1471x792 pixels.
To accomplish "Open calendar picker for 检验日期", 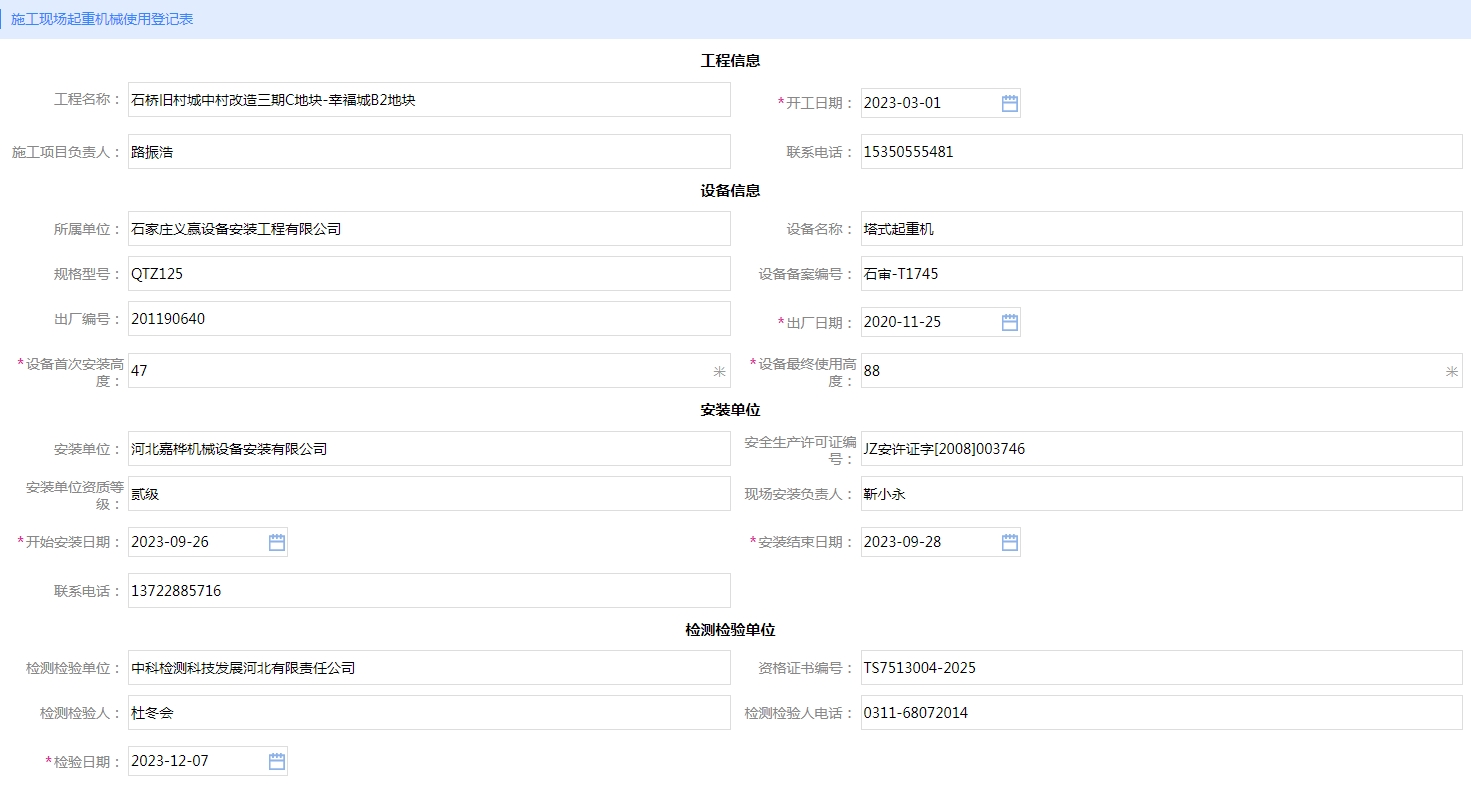I will [277, 761].
